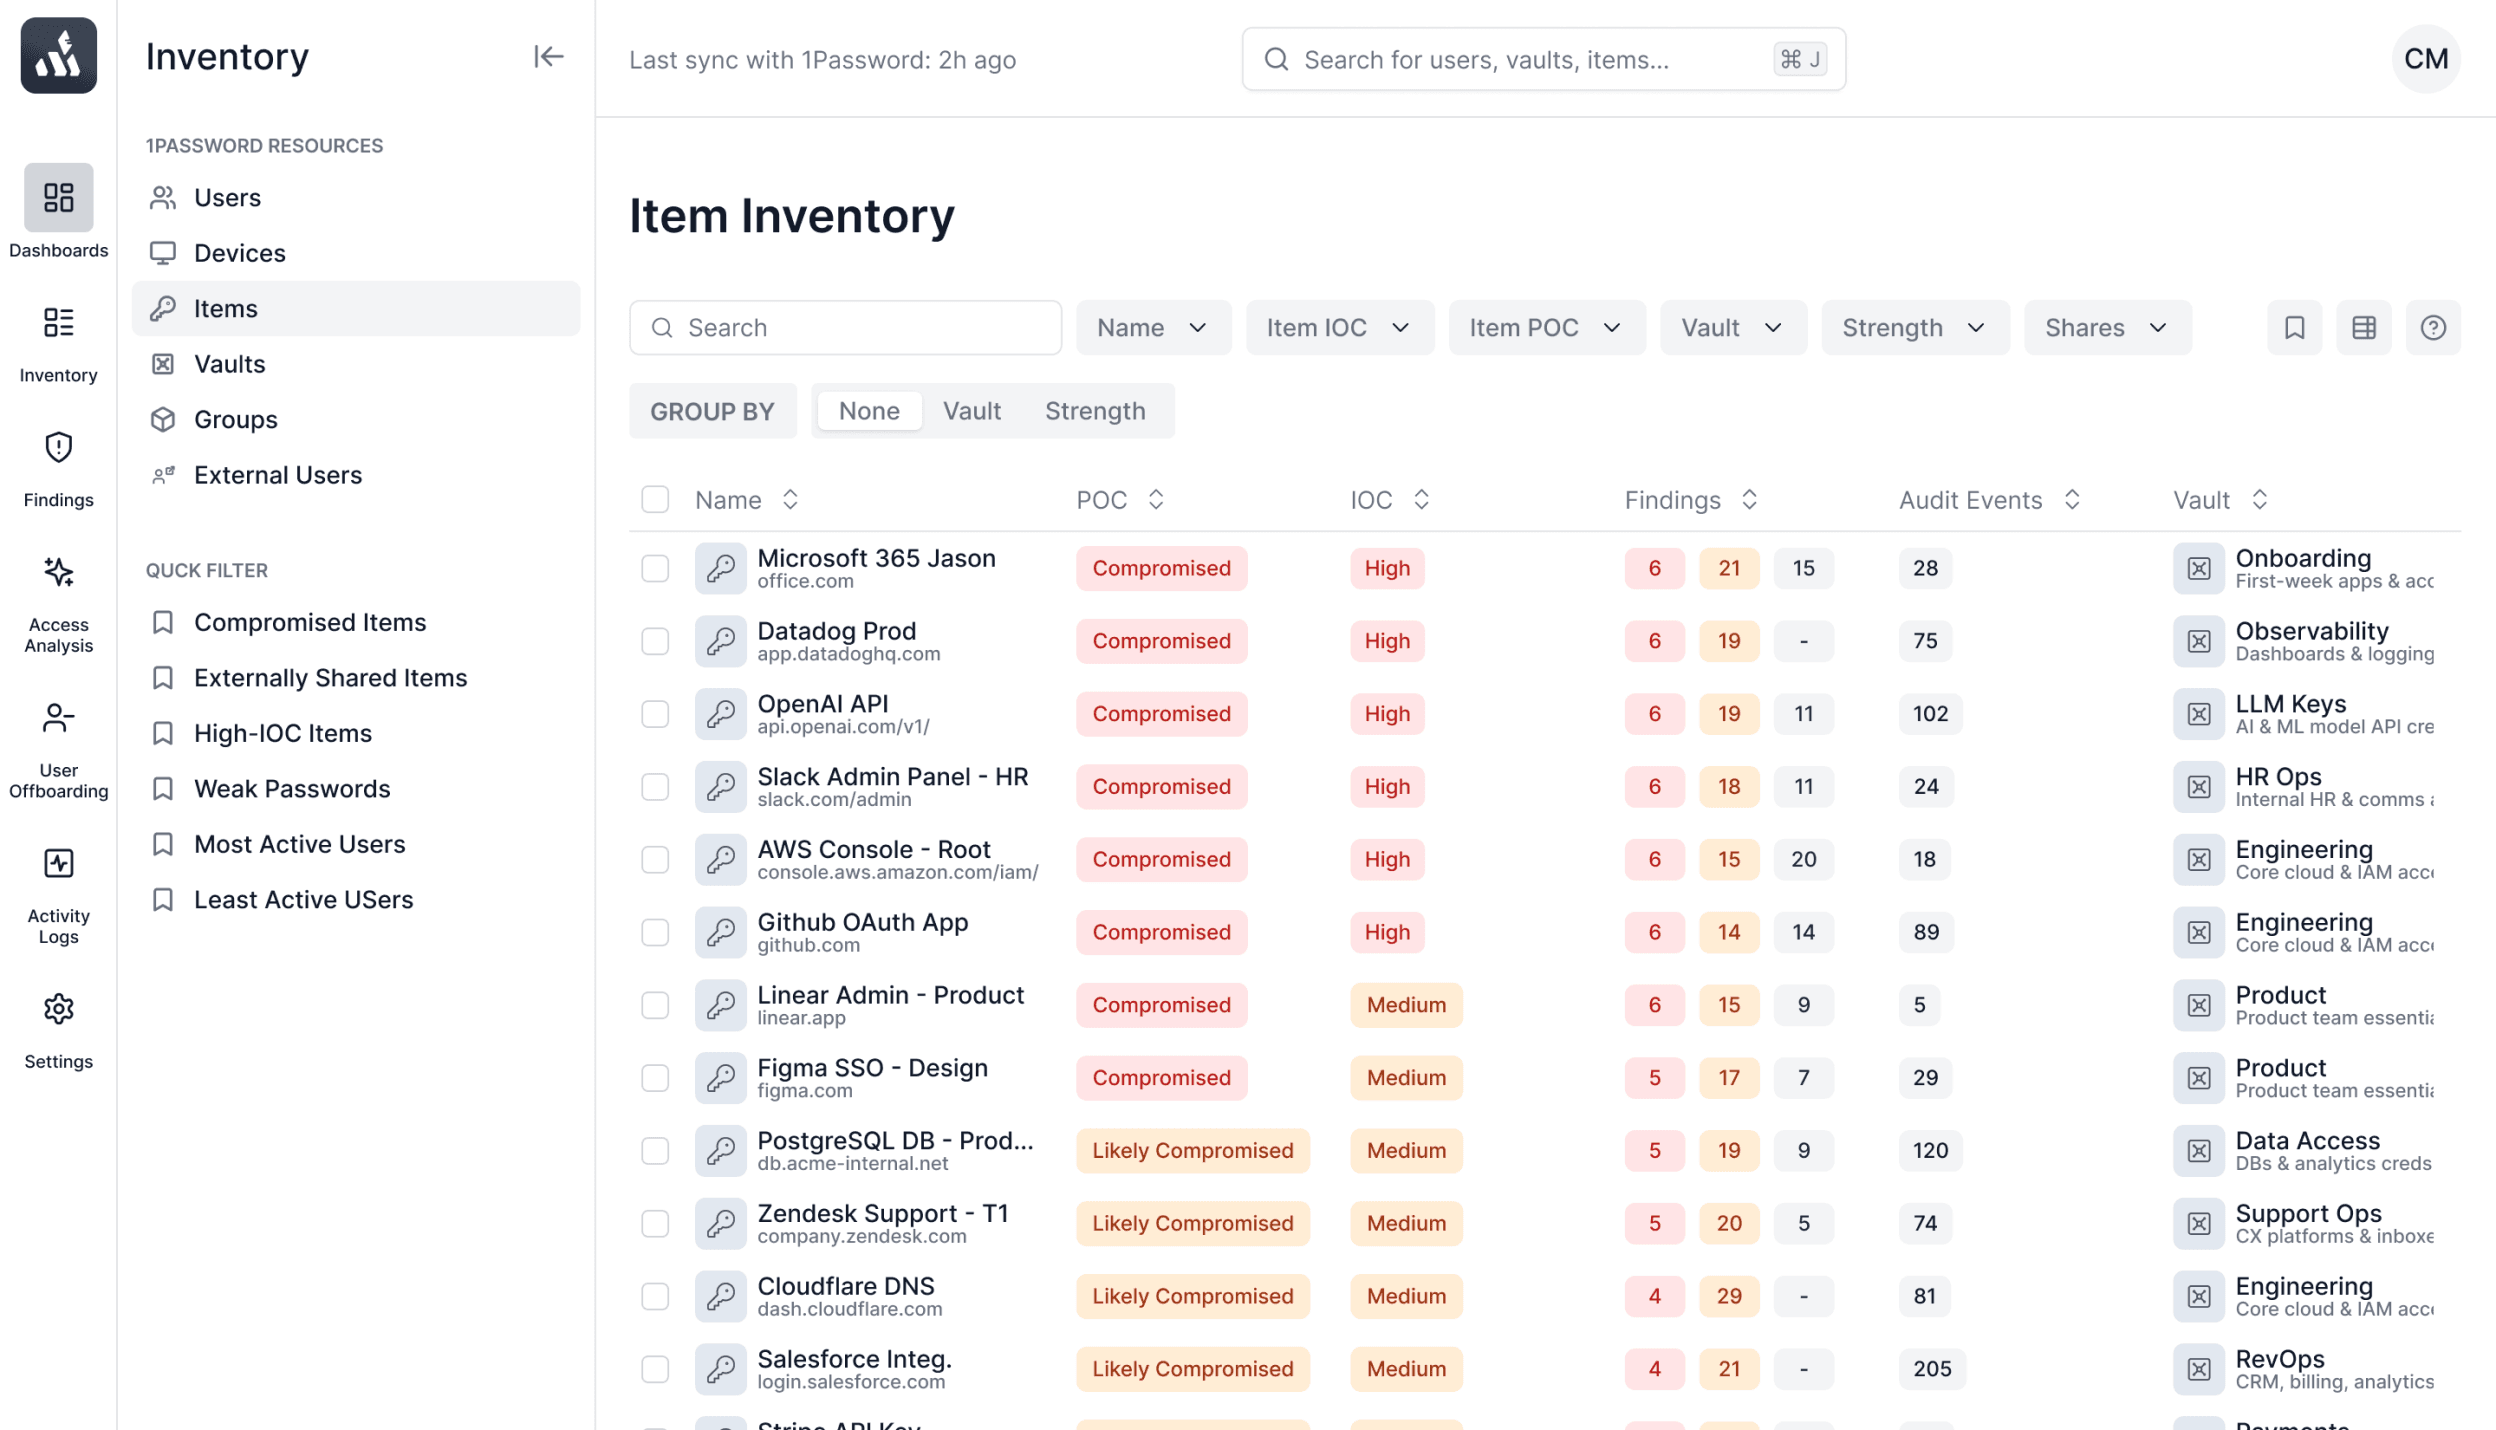Open the User Offboarding icon

(x=58, y=718)
